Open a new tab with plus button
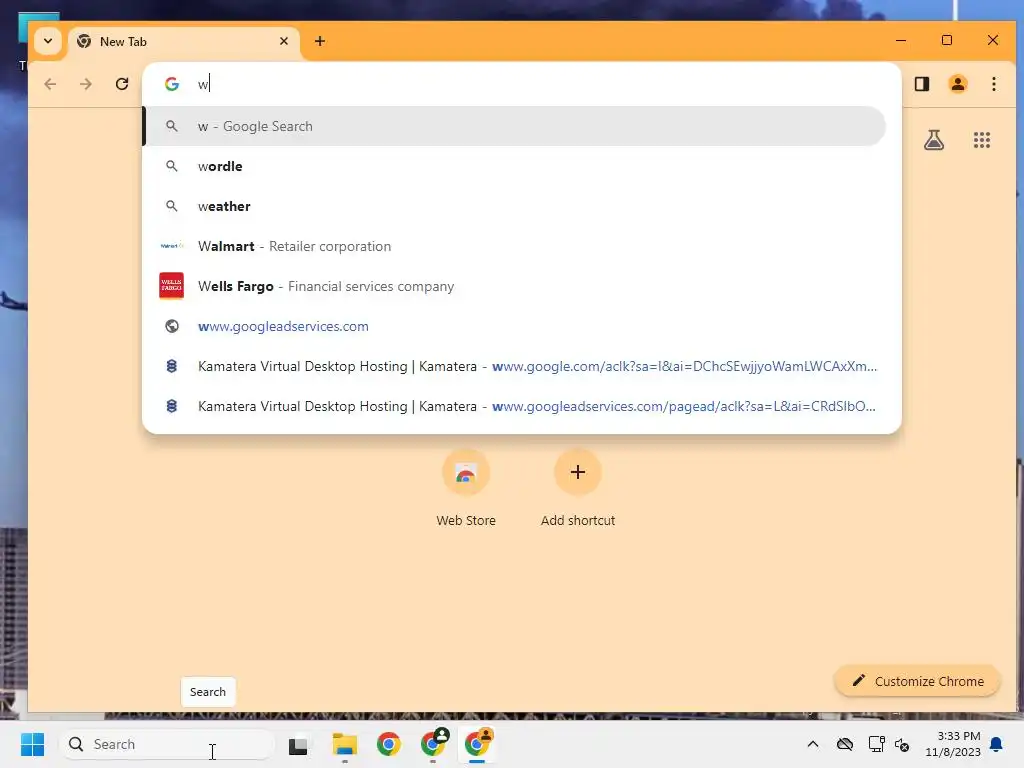The width and height of the screenshot is (1024, 768). pos(319,41)
